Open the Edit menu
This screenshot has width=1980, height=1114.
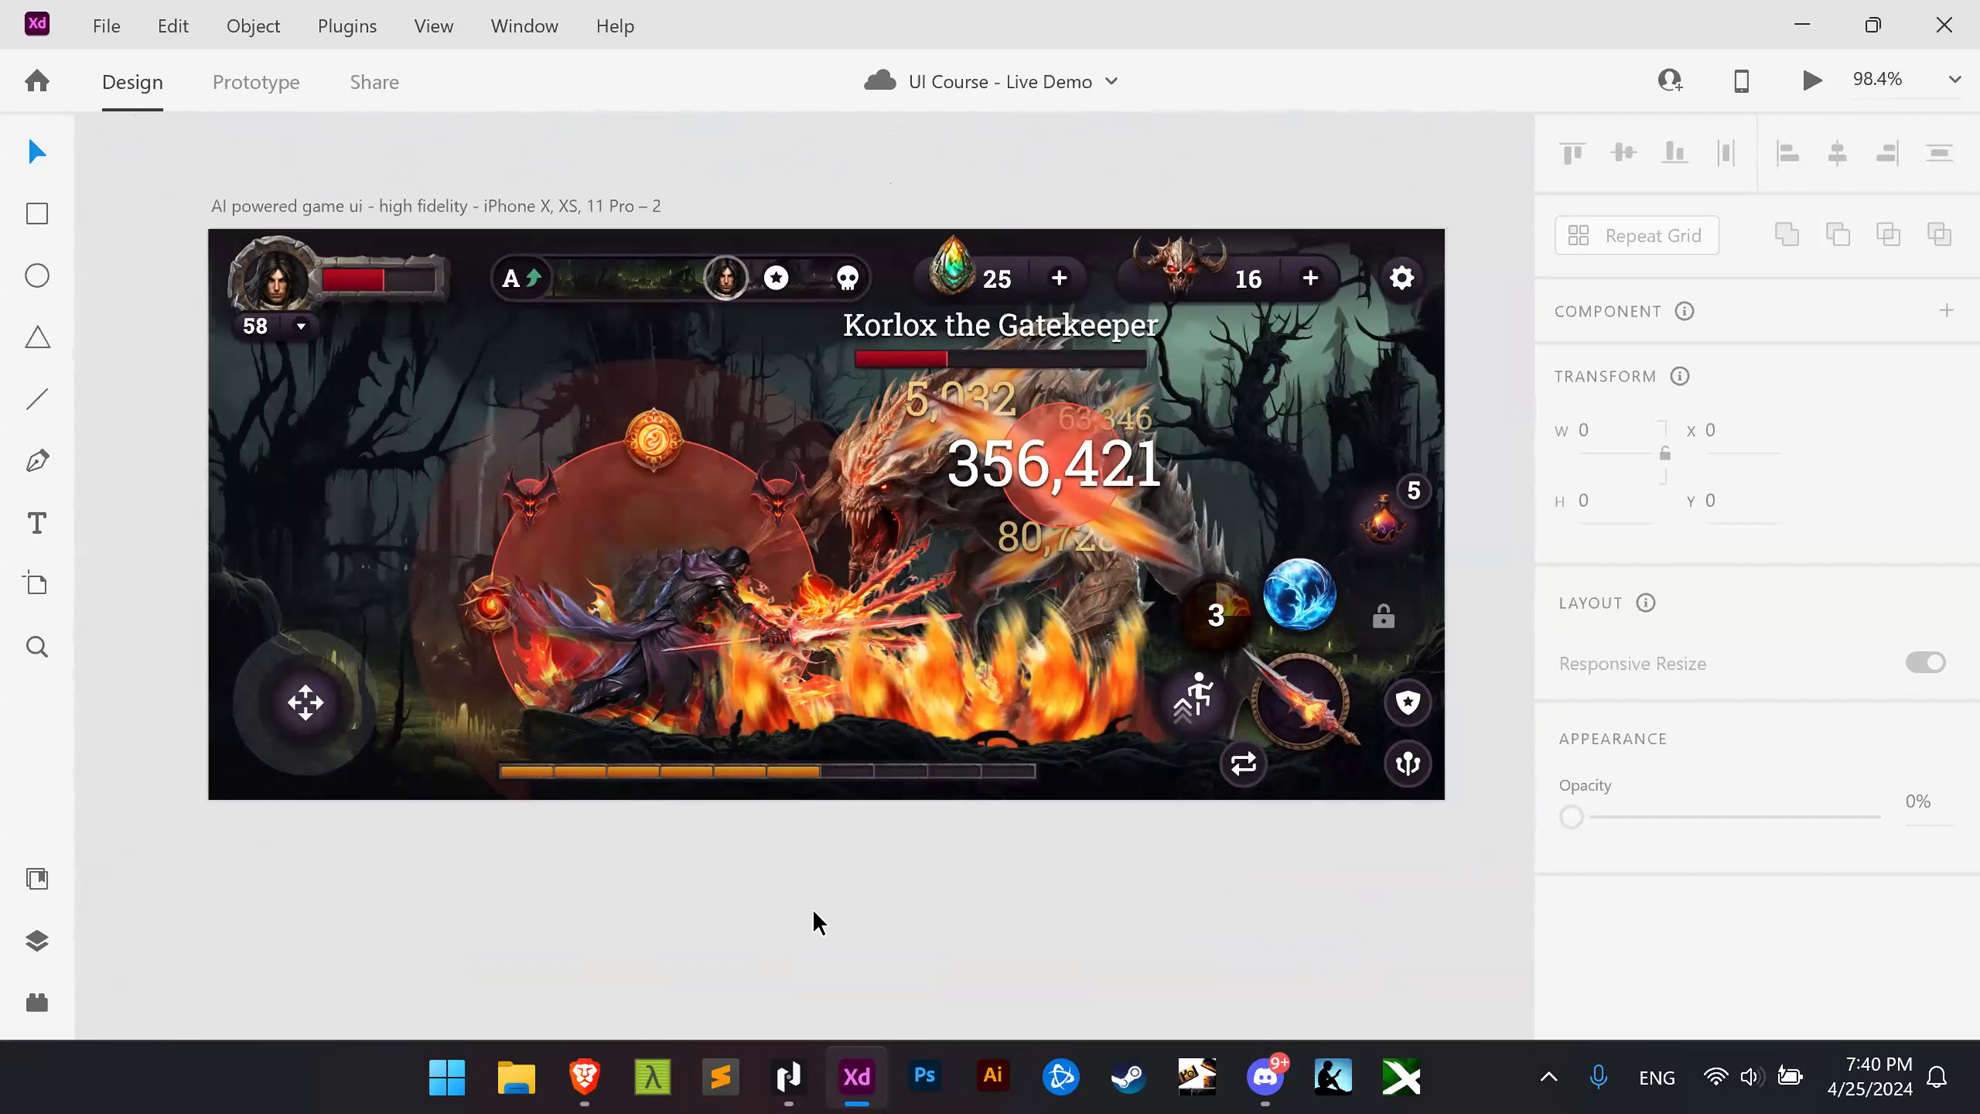pos(173,26)
